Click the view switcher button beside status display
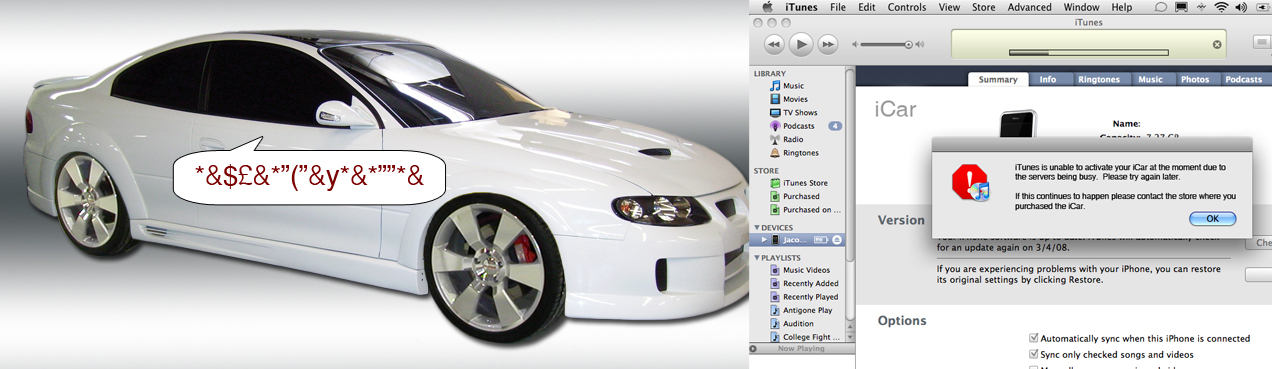 coord(1262,43)
